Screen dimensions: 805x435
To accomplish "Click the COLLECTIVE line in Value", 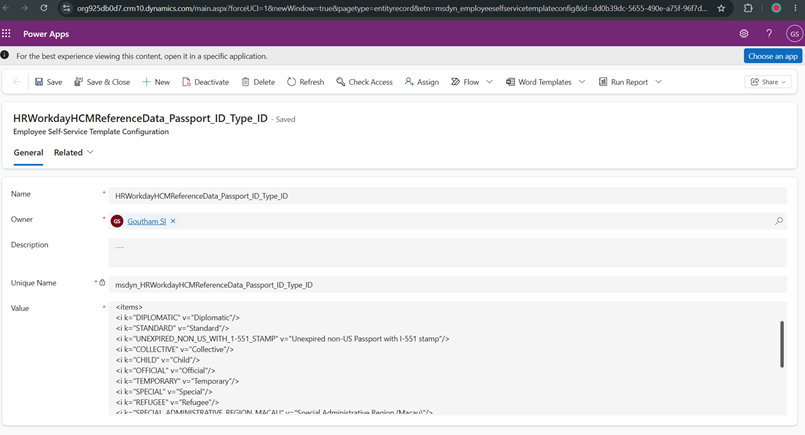I will pos(175,349).
